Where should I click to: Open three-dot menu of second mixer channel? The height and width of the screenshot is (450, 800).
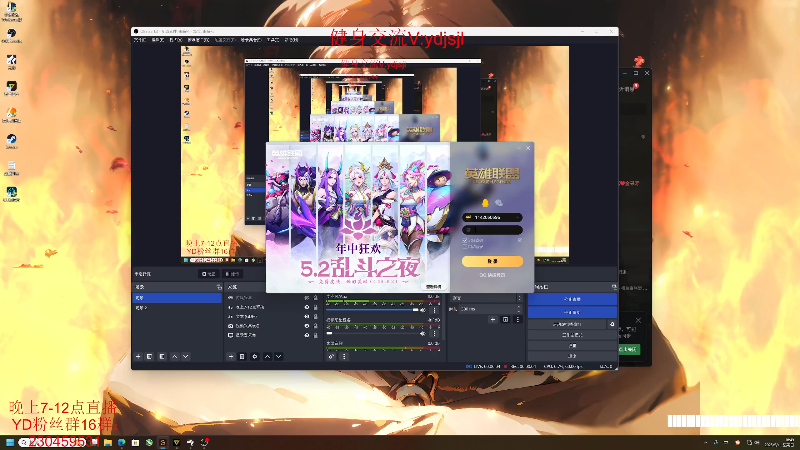tap(435, 333)
